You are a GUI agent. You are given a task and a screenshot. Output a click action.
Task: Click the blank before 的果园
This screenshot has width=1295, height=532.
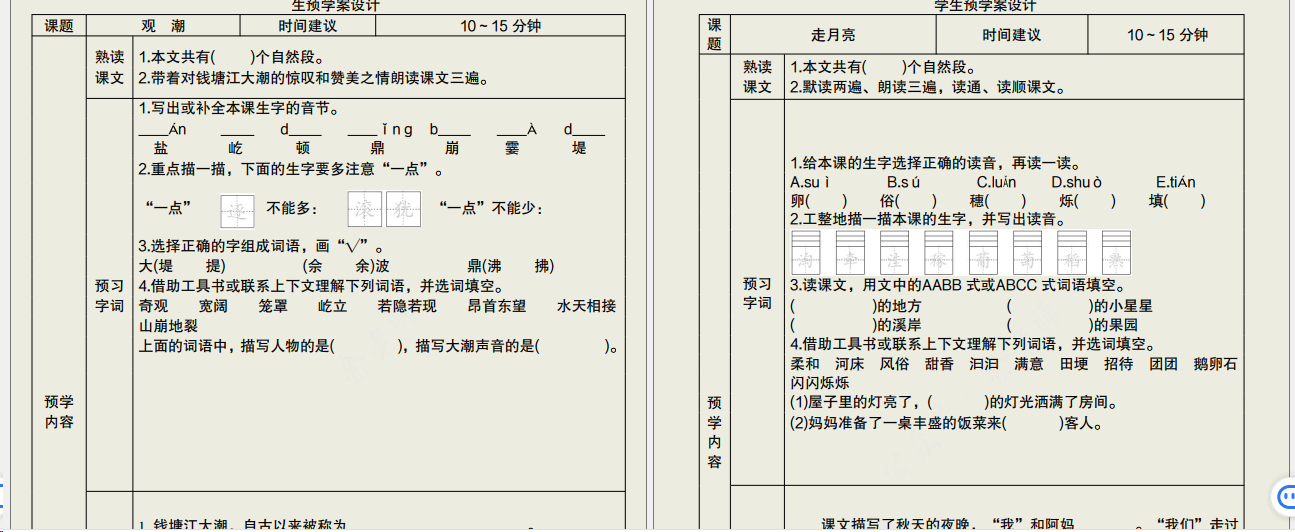coord(1049,325)
